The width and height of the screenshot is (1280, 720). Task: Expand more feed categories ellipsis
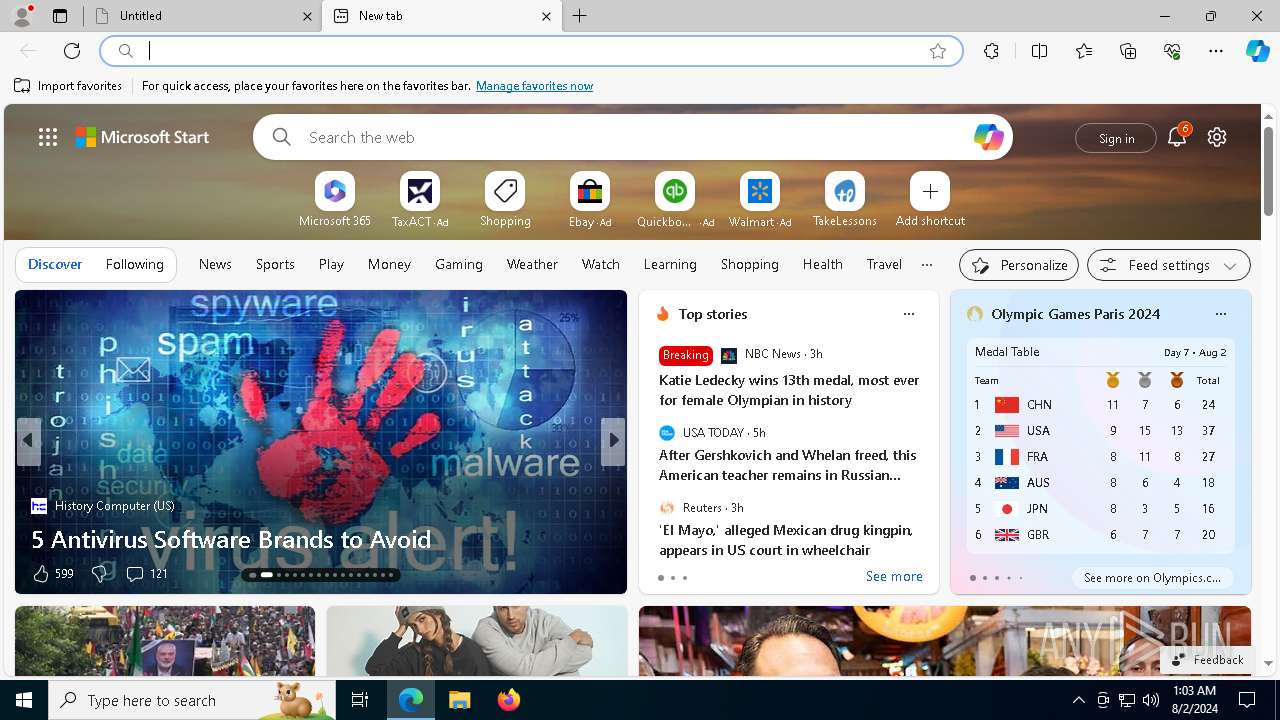[927, 265]
